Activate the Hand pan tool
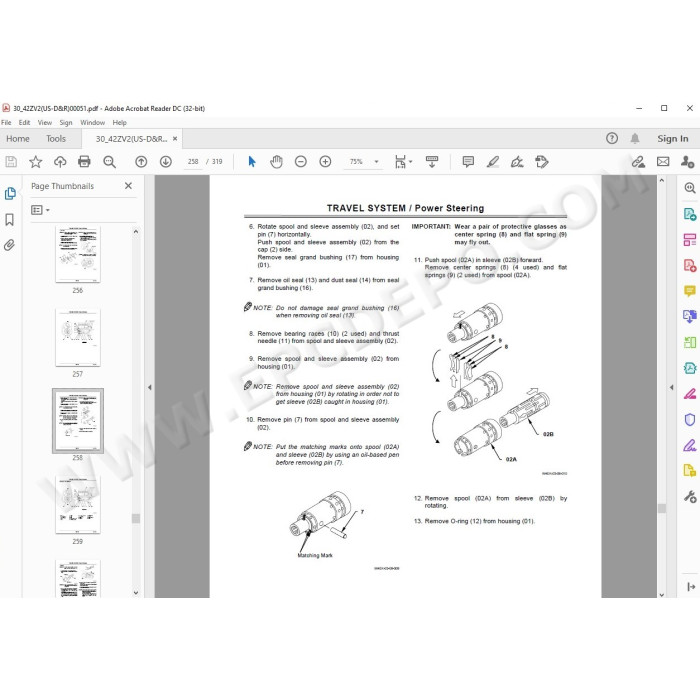The height and width of the screenshot is (700, 700). click(276, 162)
